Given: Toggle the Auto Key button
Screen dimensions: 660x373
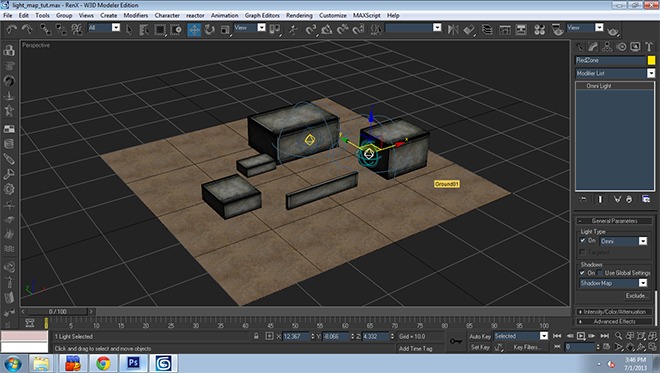Looking at the screenshot, I should 480,336.
